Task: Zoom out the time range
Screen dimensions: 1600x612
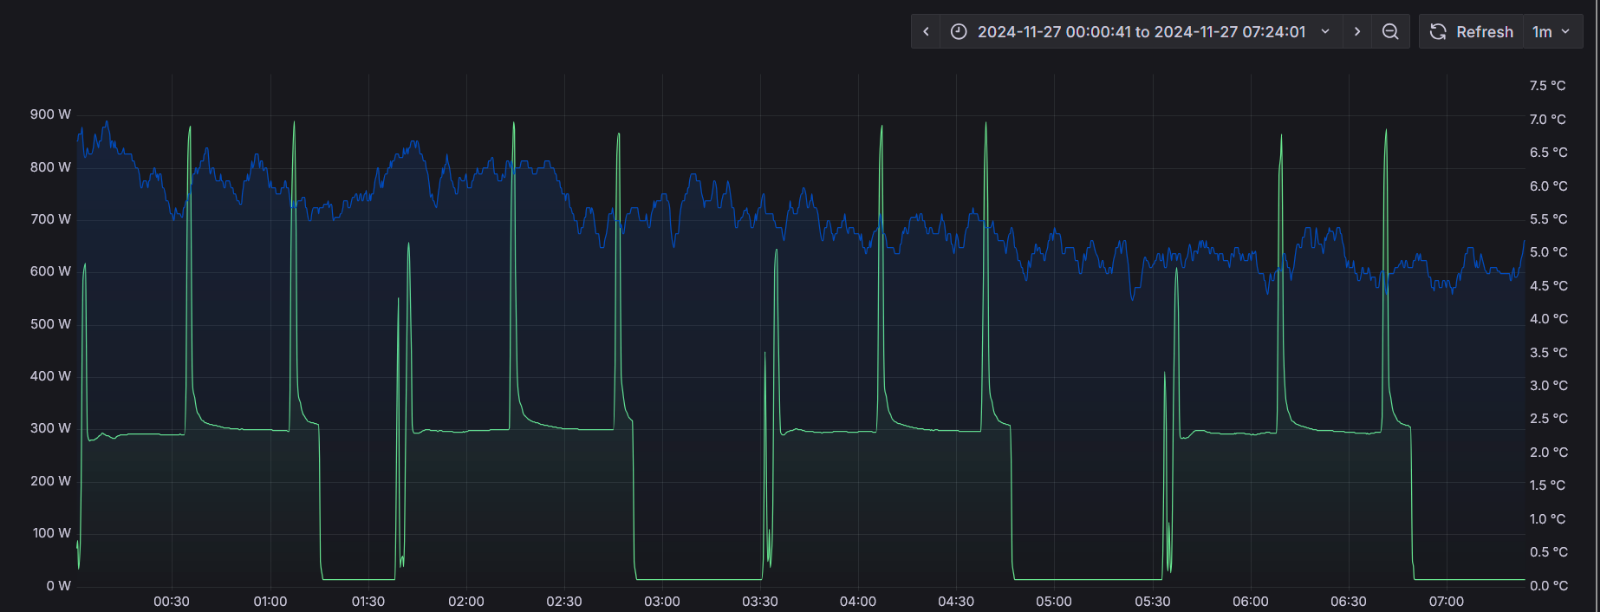Action: [x=1390, y=32]
